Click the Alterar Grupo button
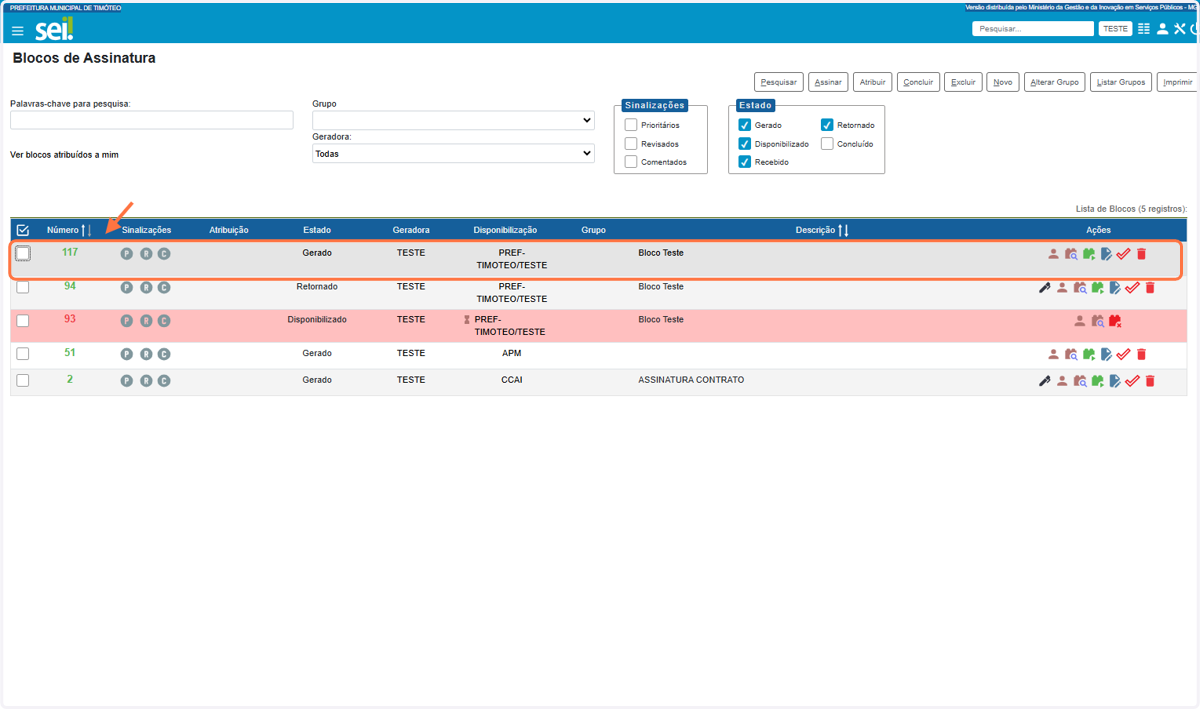The height and width of the screenshot is (709, 1200). click(x=1055, y=82)
